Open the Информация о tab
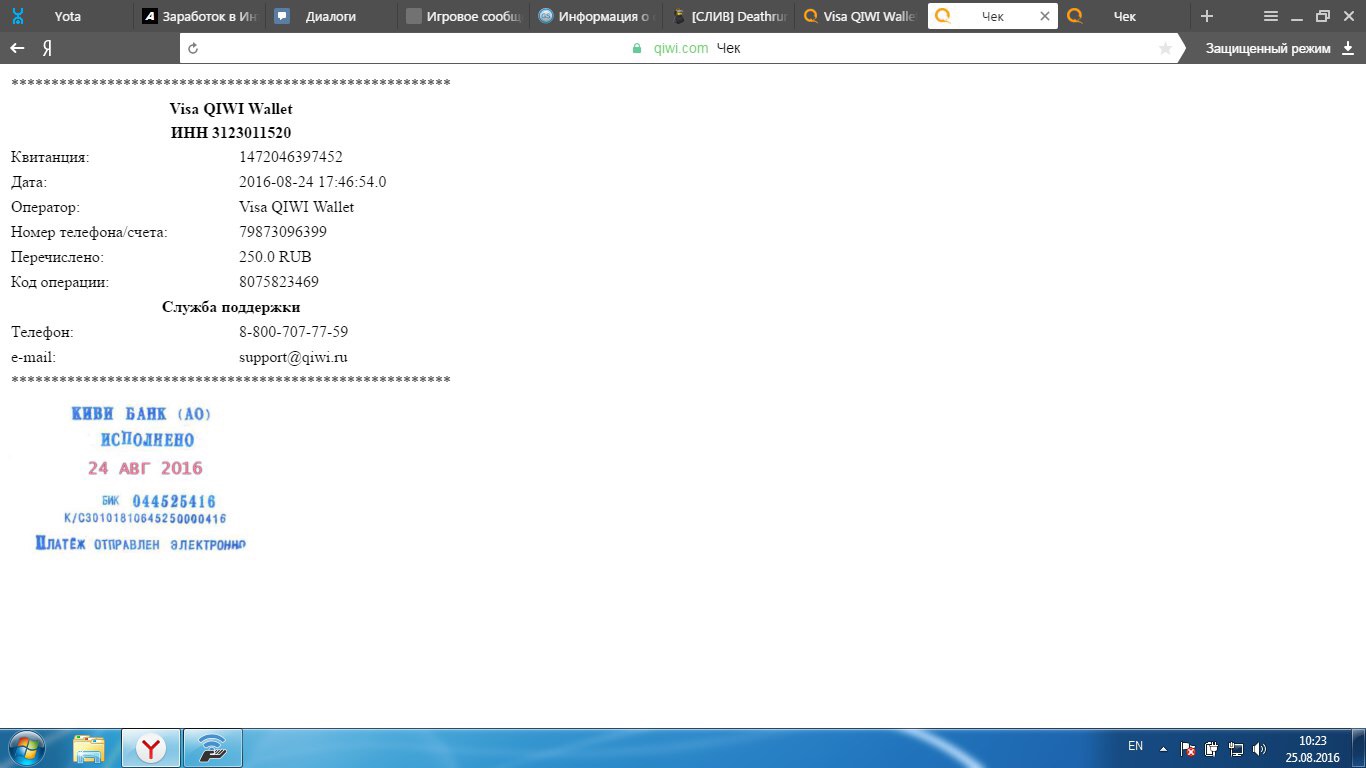Viewport: 1366px width, 768px height. coord(596,16)
